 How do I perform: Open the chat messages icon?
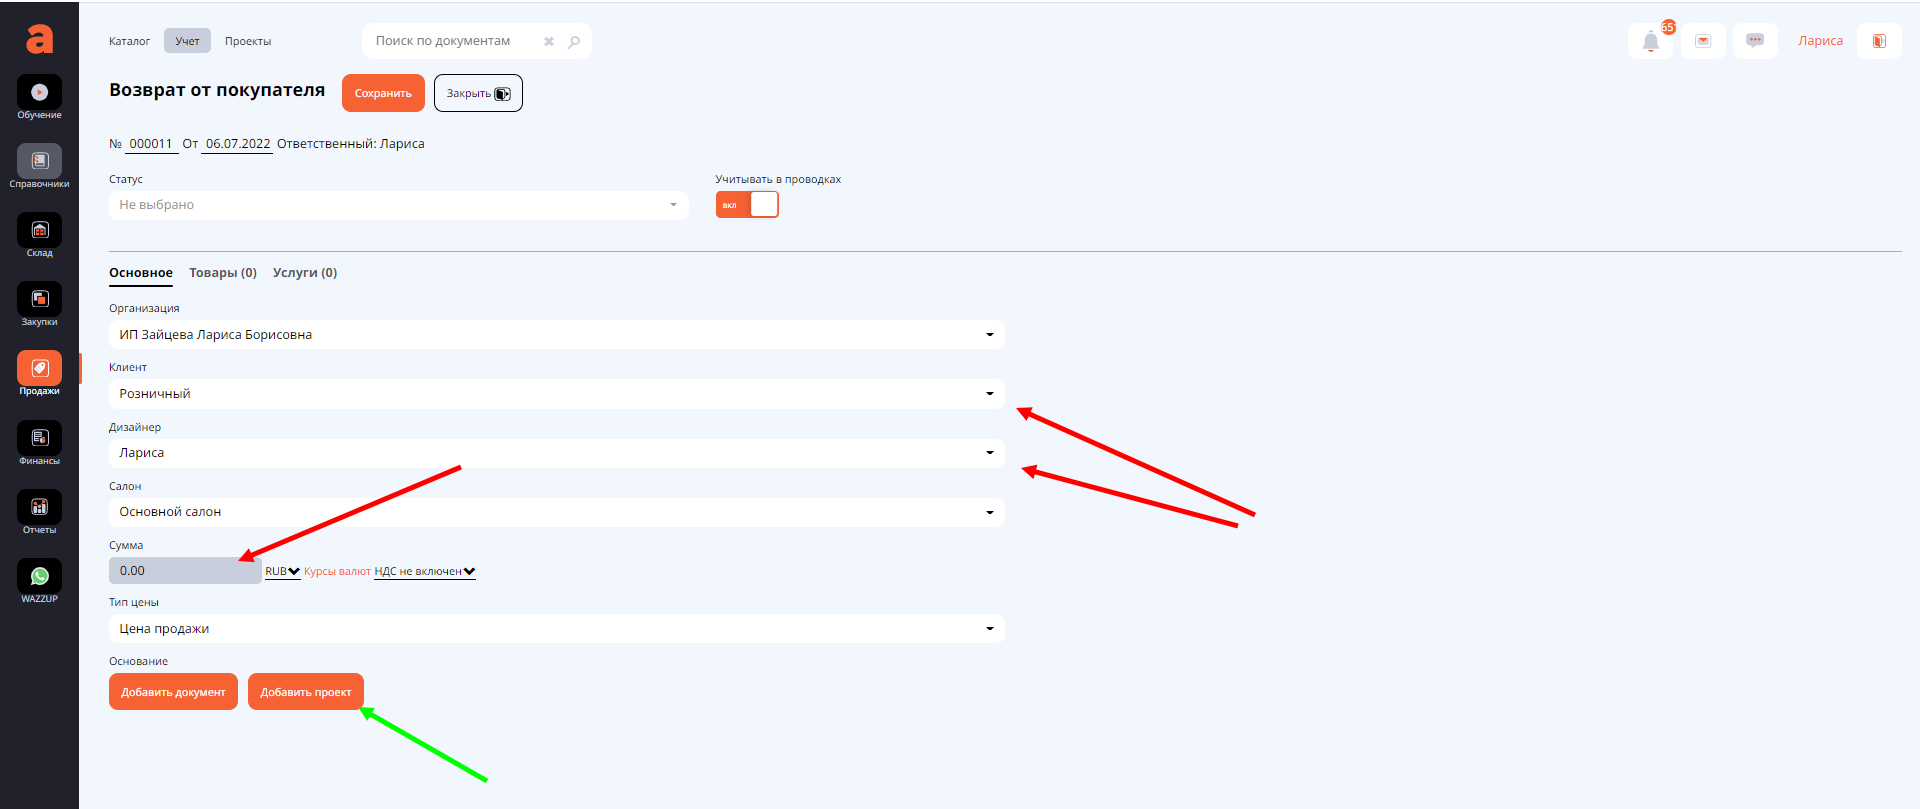tap(1754, 41)
